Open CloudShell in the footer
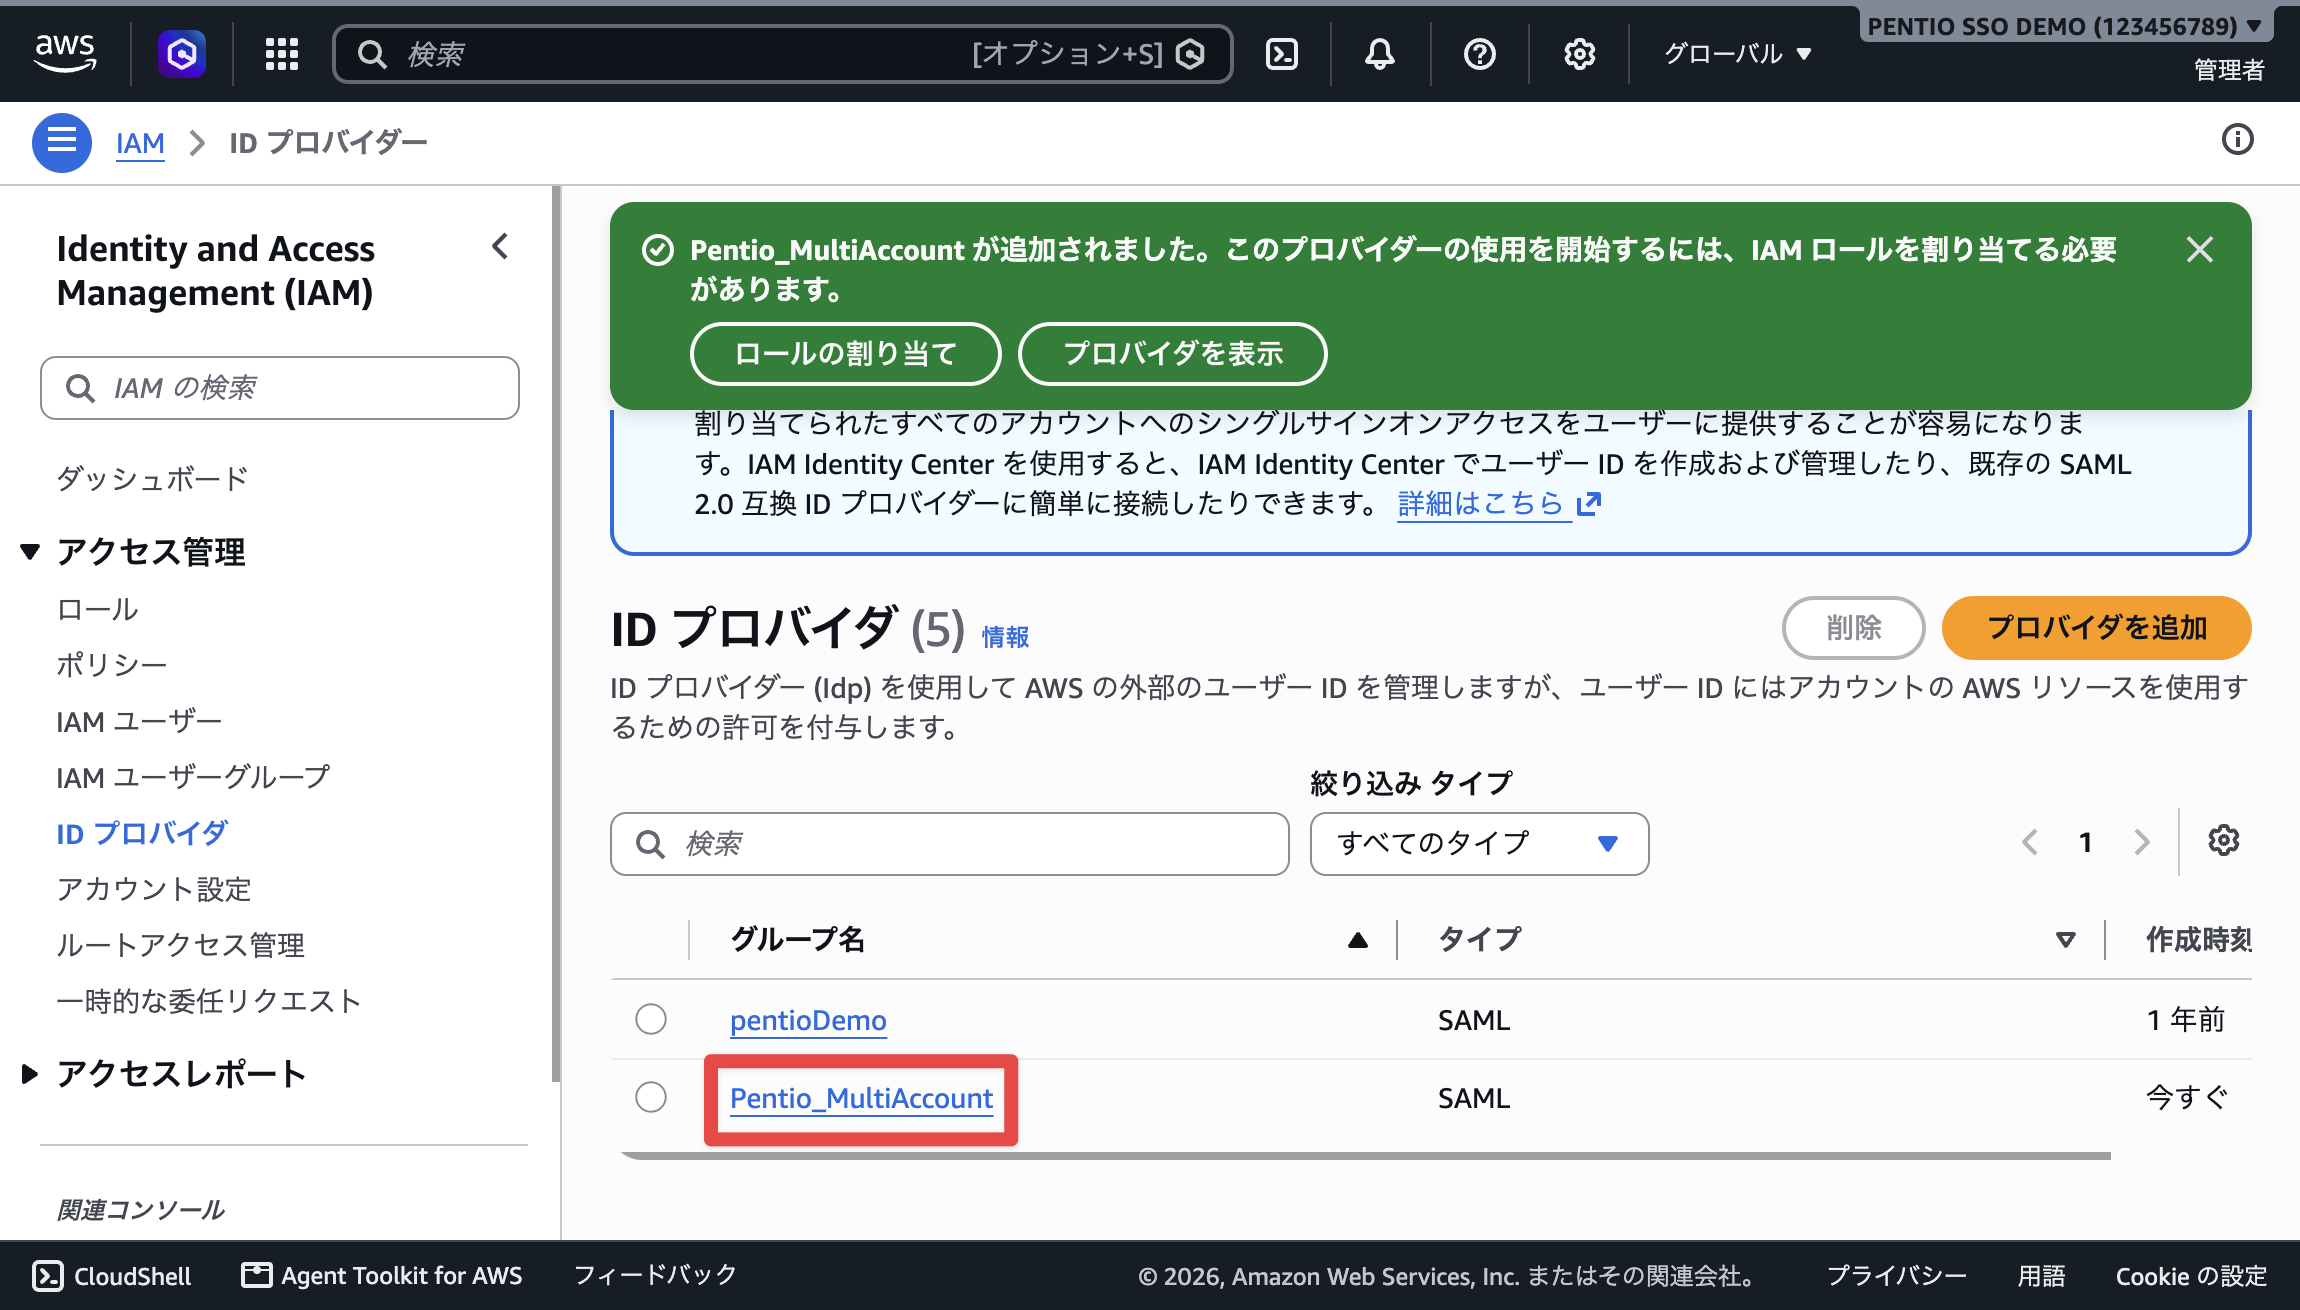Screen dimensions: 2300x1310 (112, 1276)
